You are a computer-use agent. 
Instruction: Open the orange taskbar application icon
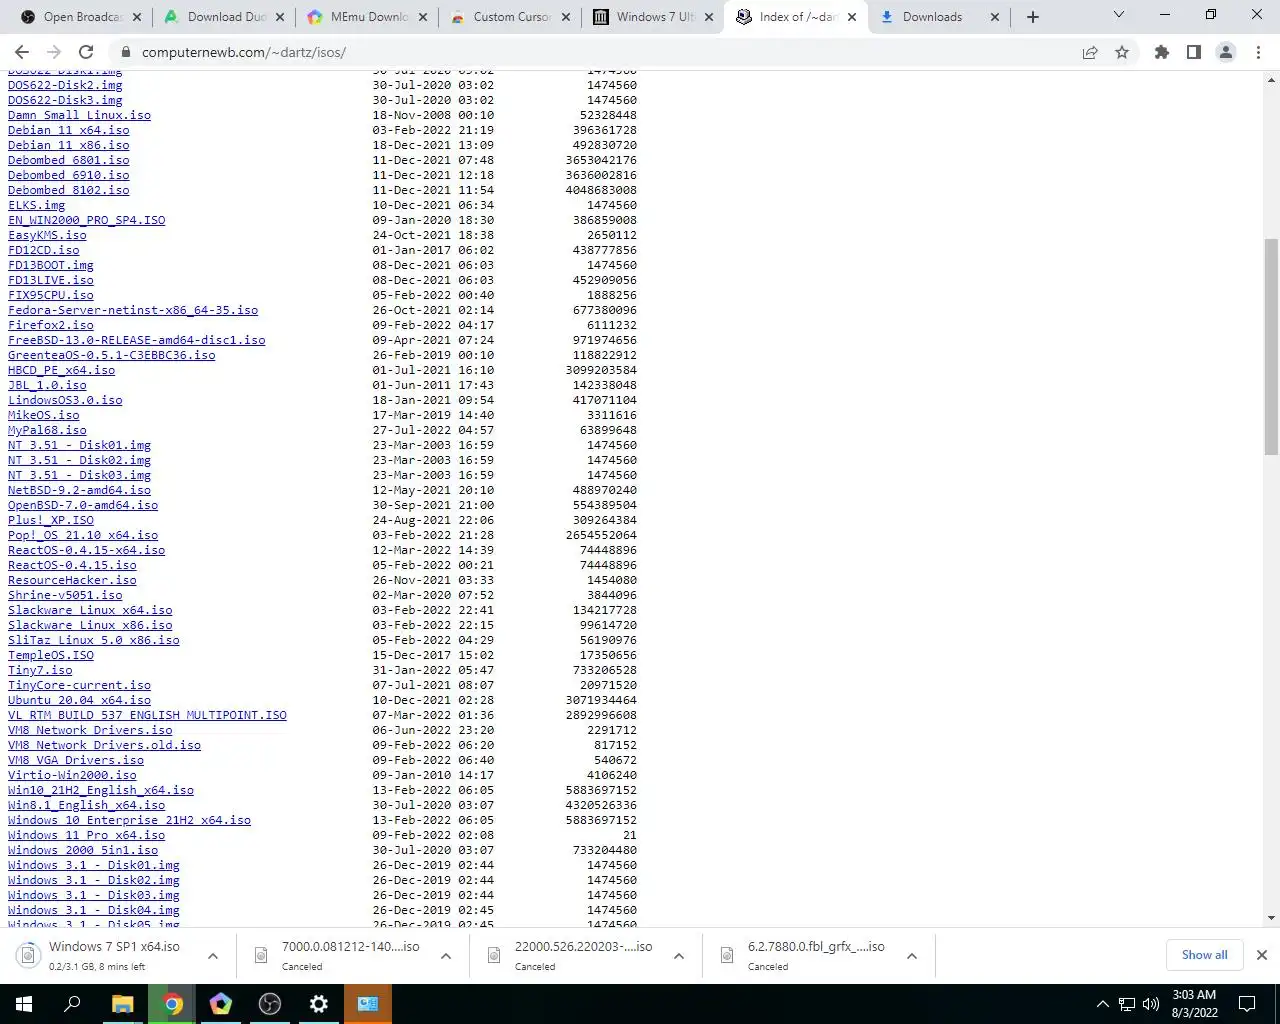(368, 1004)
